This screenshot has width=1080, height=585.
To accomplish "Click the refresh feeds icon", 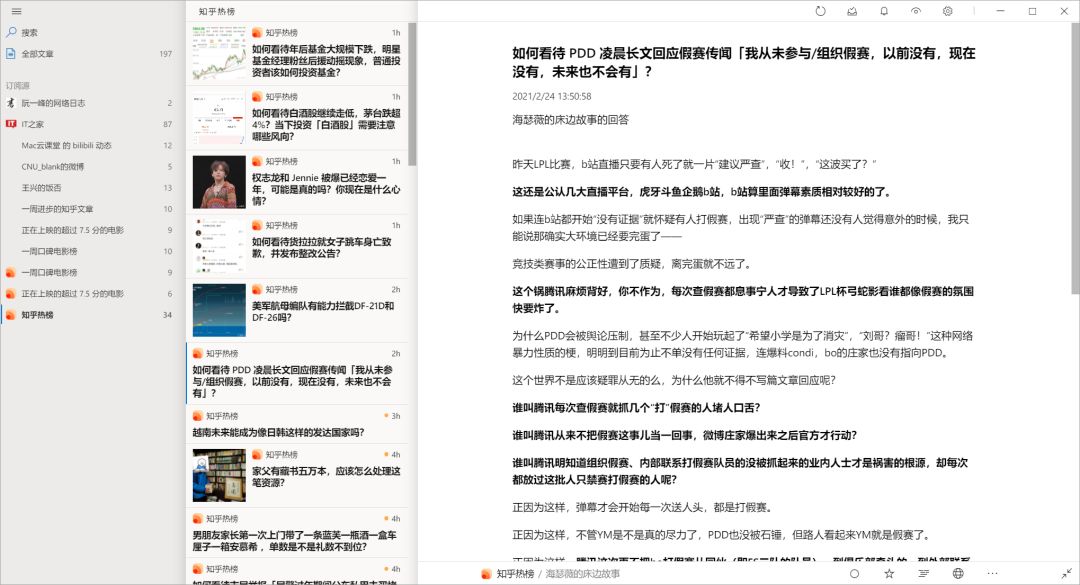I will (x=820, y=11).
